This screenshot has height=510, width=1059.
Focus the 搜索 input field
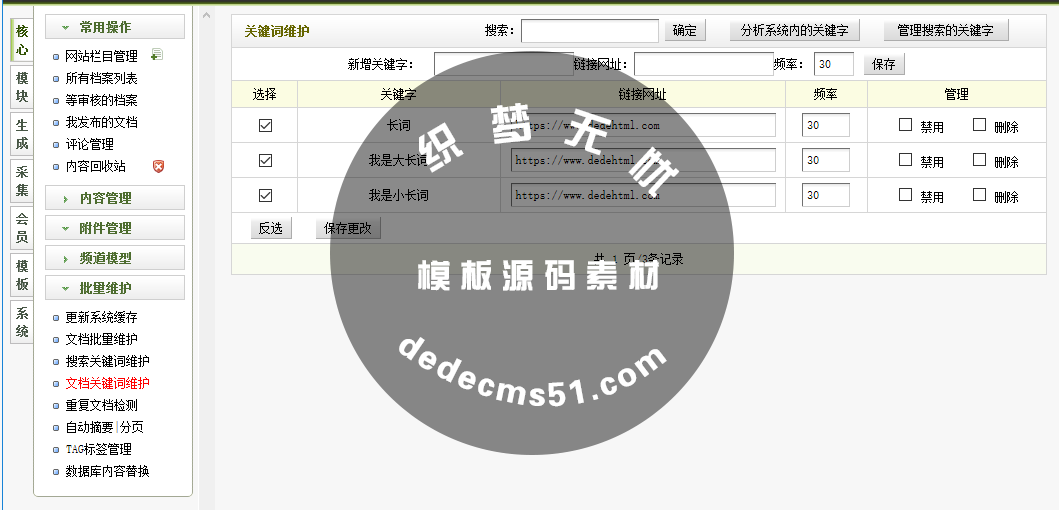coord(590,30)
